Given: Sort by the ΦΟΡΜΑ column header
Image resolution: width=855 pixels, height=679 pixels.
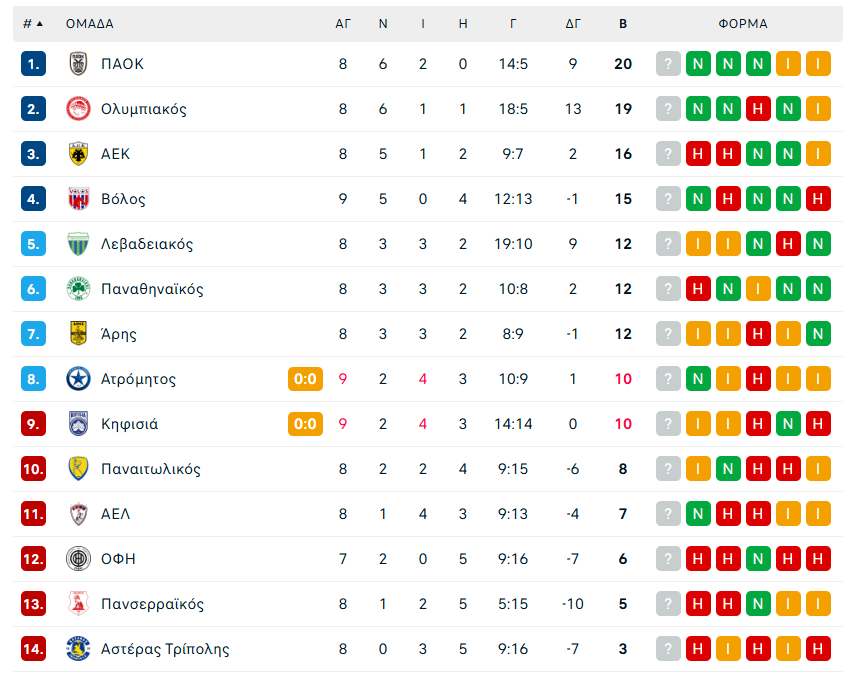Looking at the screenshot, I should point(741,24).
